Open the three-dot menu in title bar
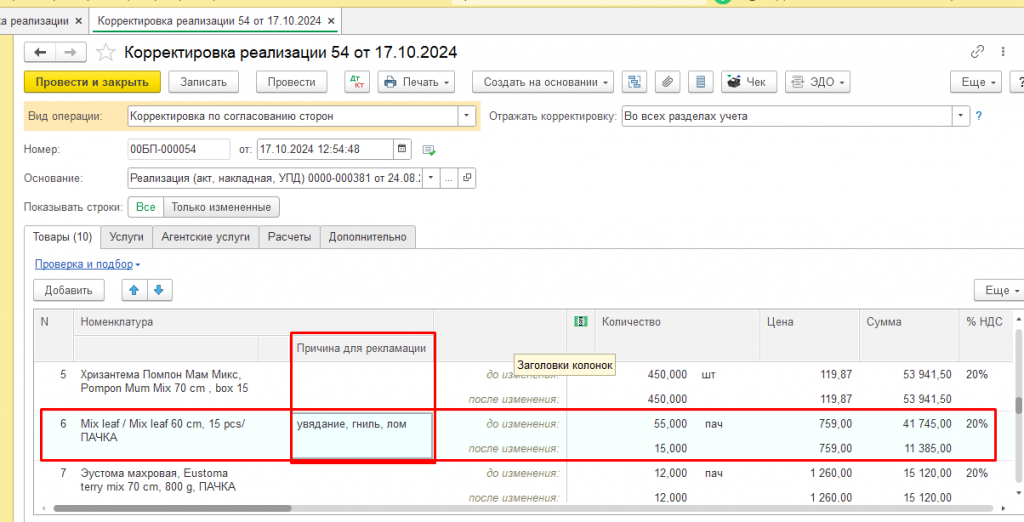Viewport: 1024px width, 522px height. (x=1002, y=52)
